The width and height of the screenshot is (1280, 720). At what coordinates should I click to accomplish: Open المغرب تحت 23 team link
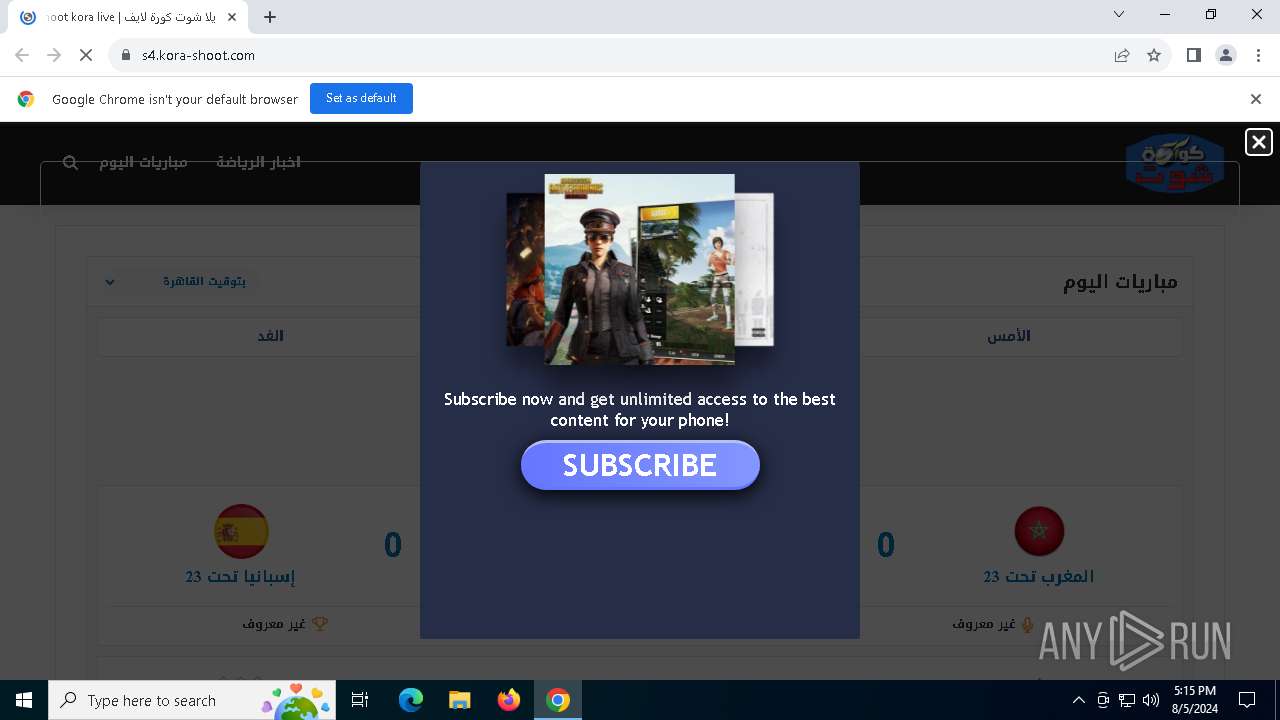[1039, 577]
